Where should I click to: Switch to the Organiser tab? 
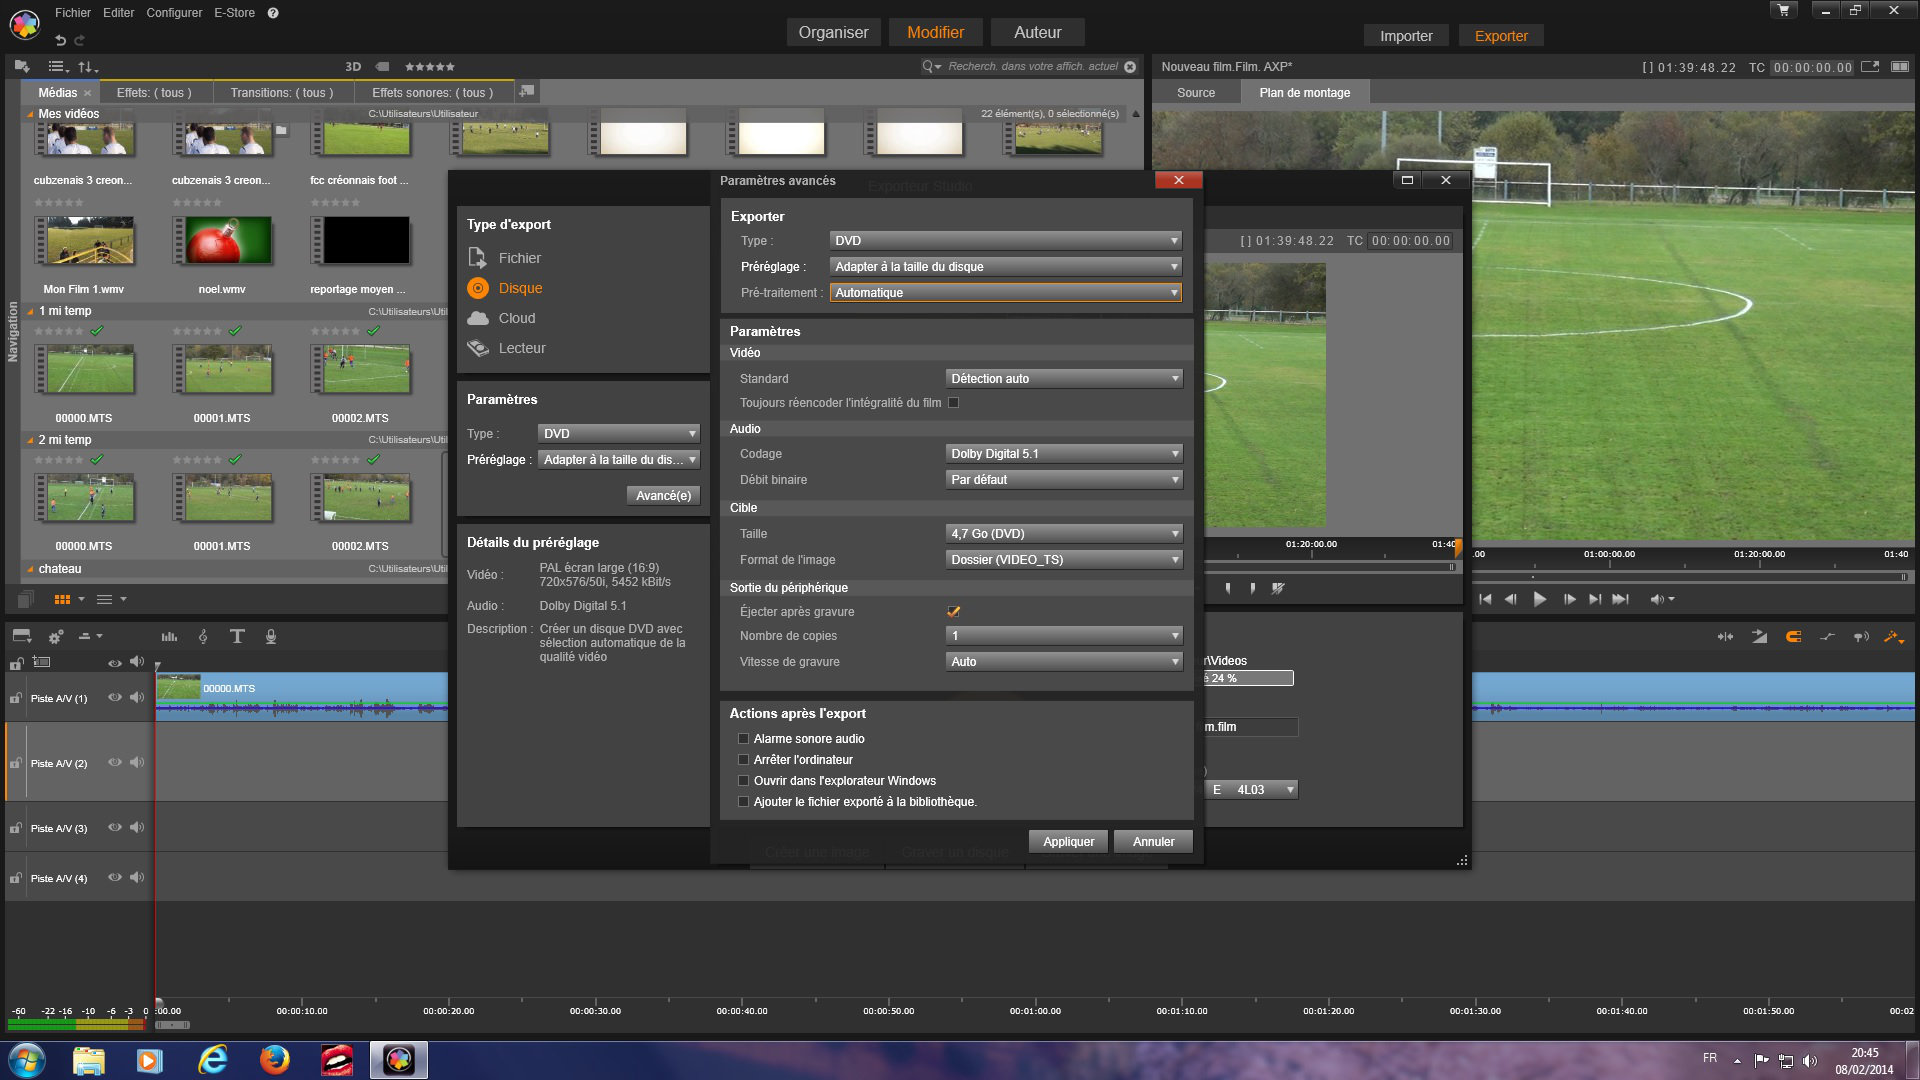click(833, 32)
